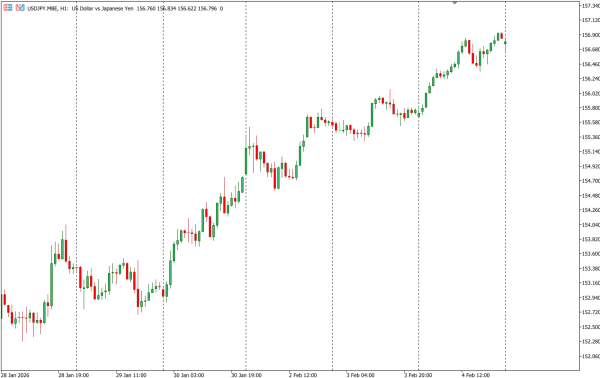This screenshot has height=378, width=600.
Task: Click the 154.920 price scale label
Action: [x=591, y=166]
